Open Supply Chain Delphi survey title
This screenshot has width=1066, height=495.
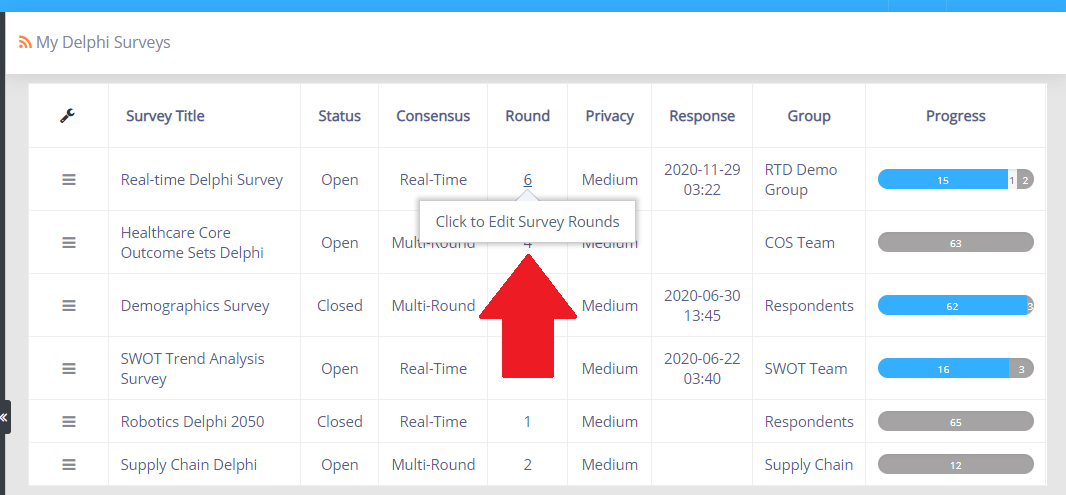(x=189, y=465)
